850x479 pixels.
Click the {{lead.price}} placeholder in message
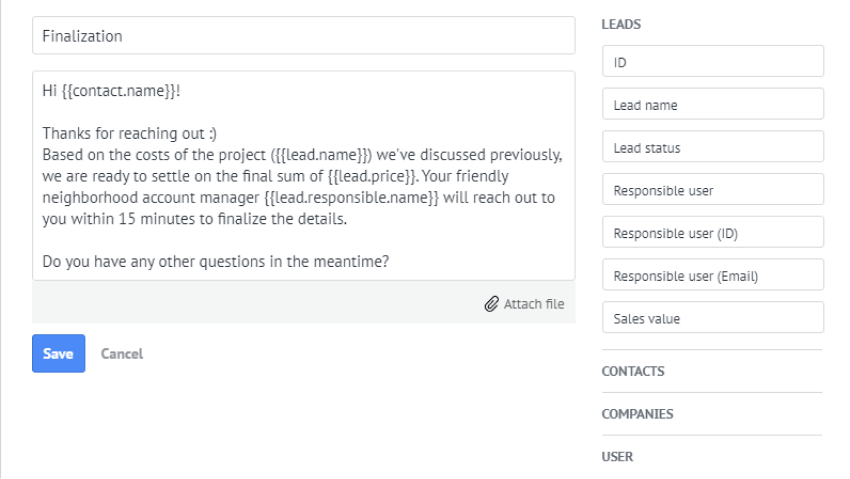(x=382, y=175)
